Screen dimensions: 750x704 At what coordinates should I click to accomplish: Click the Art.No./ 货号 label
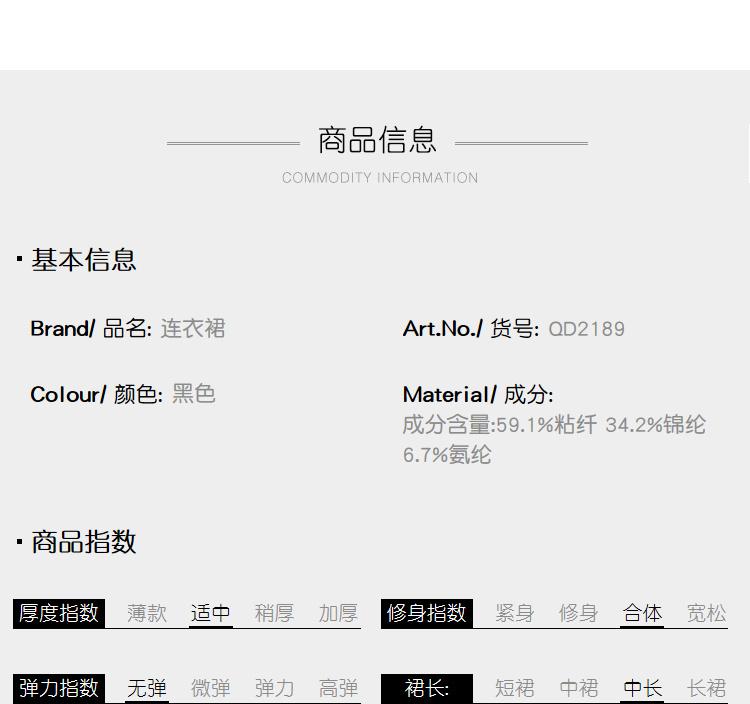click(x=471, y=329)
